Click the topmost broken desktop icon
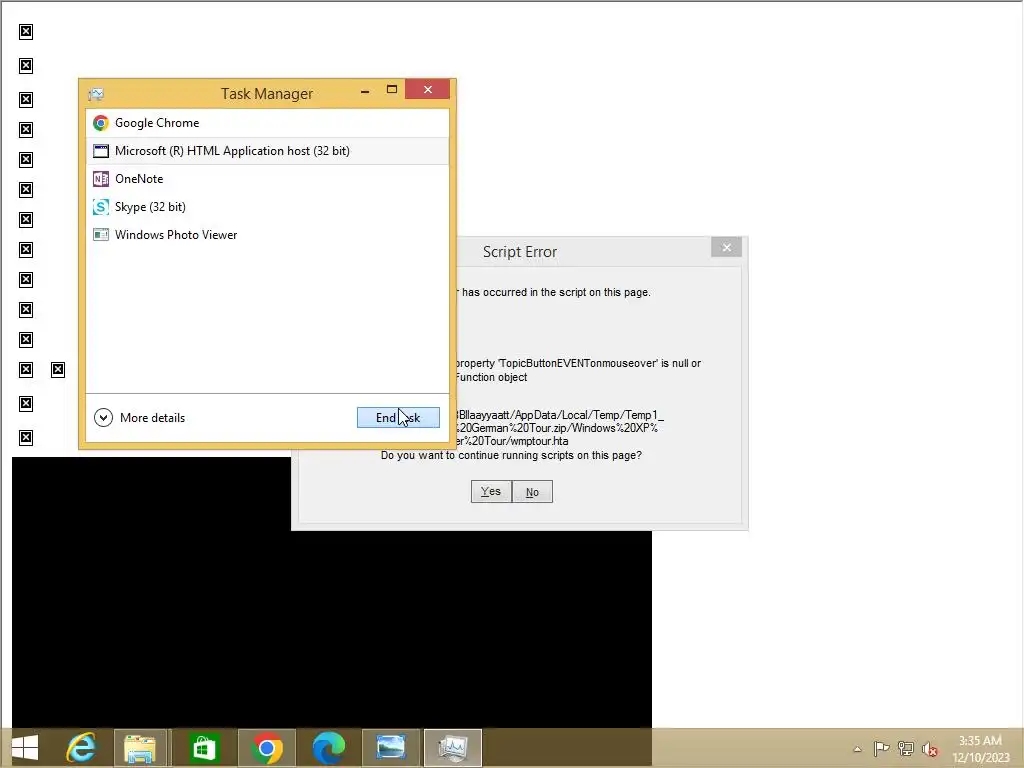This screenshot has width=1024, height=768. [x=26, y=32]
